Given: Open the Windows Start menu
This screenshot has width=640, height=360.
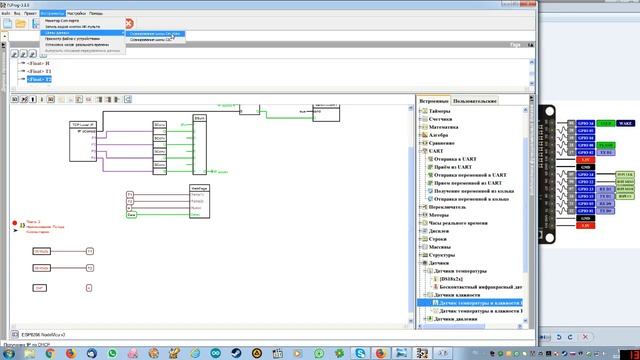Looking at the screenshot, I should 9,353.
